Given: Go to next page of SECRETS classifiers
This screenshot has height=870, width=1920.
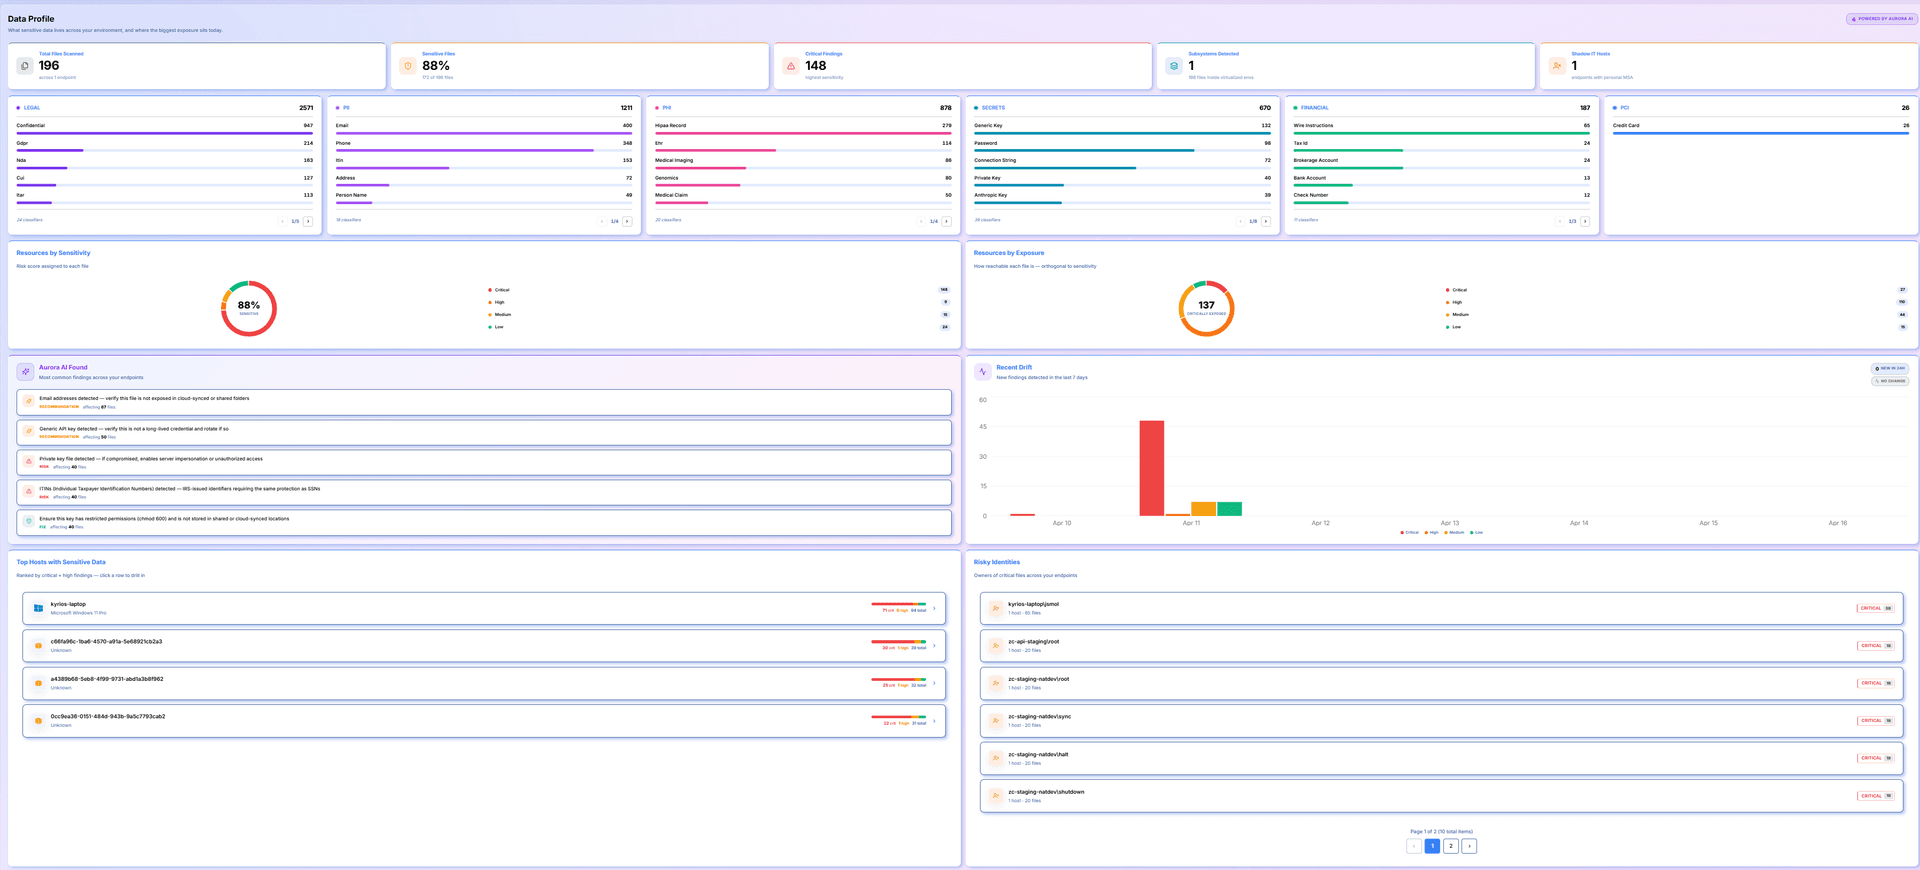Looking at the screenshot, I should pos(1266,221).
